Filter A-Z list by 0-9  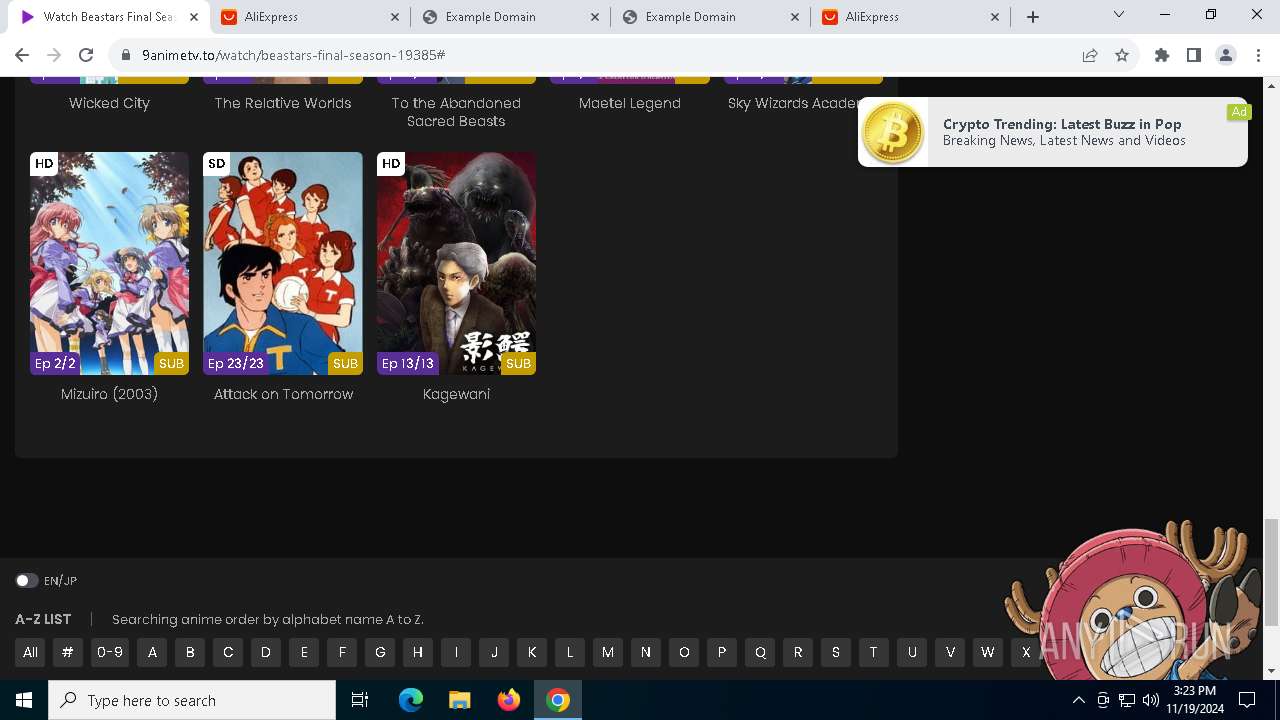[x=110, y=652]
